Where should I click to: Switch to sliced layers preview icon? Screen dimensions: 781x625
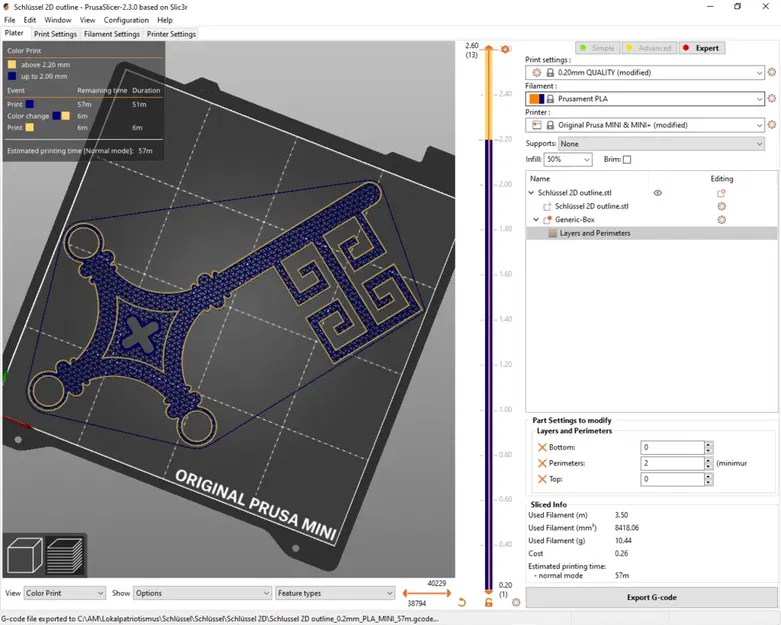[65, 555]
